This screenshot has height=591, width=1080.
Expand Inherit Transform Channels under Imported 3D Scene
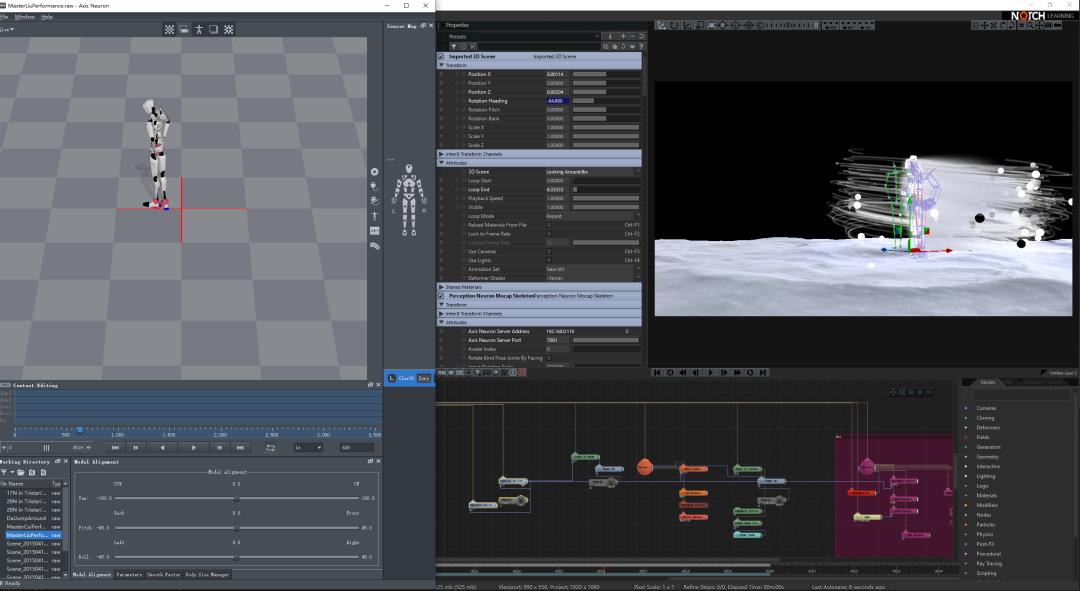[442, 154]
